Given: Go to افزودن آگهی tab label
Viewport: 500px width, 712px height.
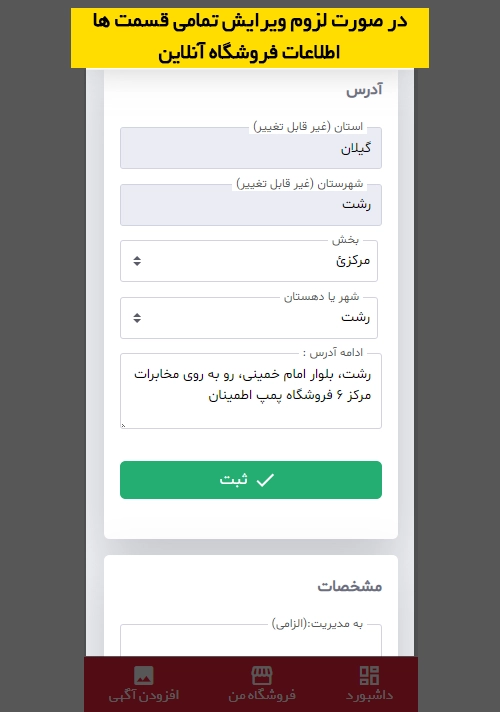Looking at the screenshot, I should 144,695.
